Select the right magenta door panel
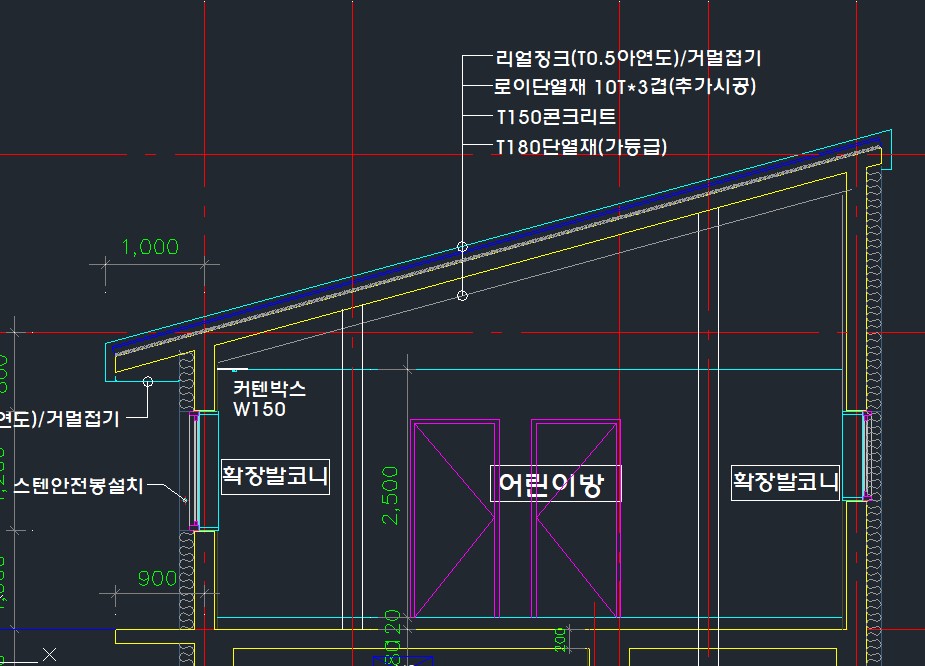925x666 pixels. (x=576, y=519)
